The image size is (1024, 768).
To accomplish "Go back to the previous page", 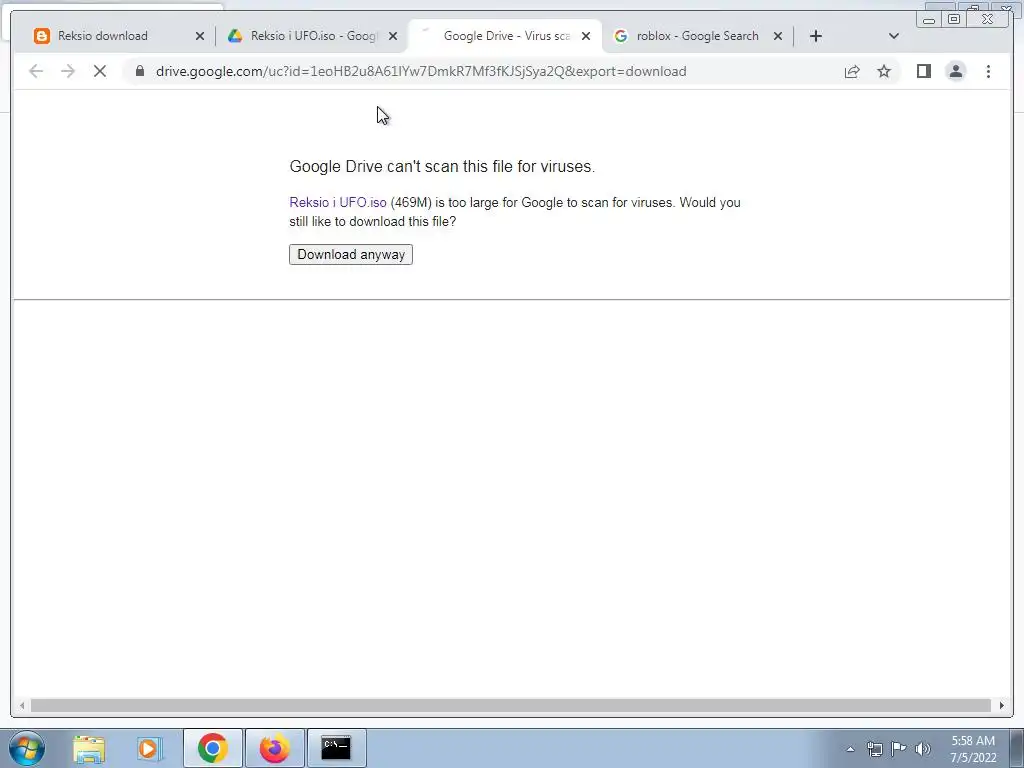I will (36, 71).
